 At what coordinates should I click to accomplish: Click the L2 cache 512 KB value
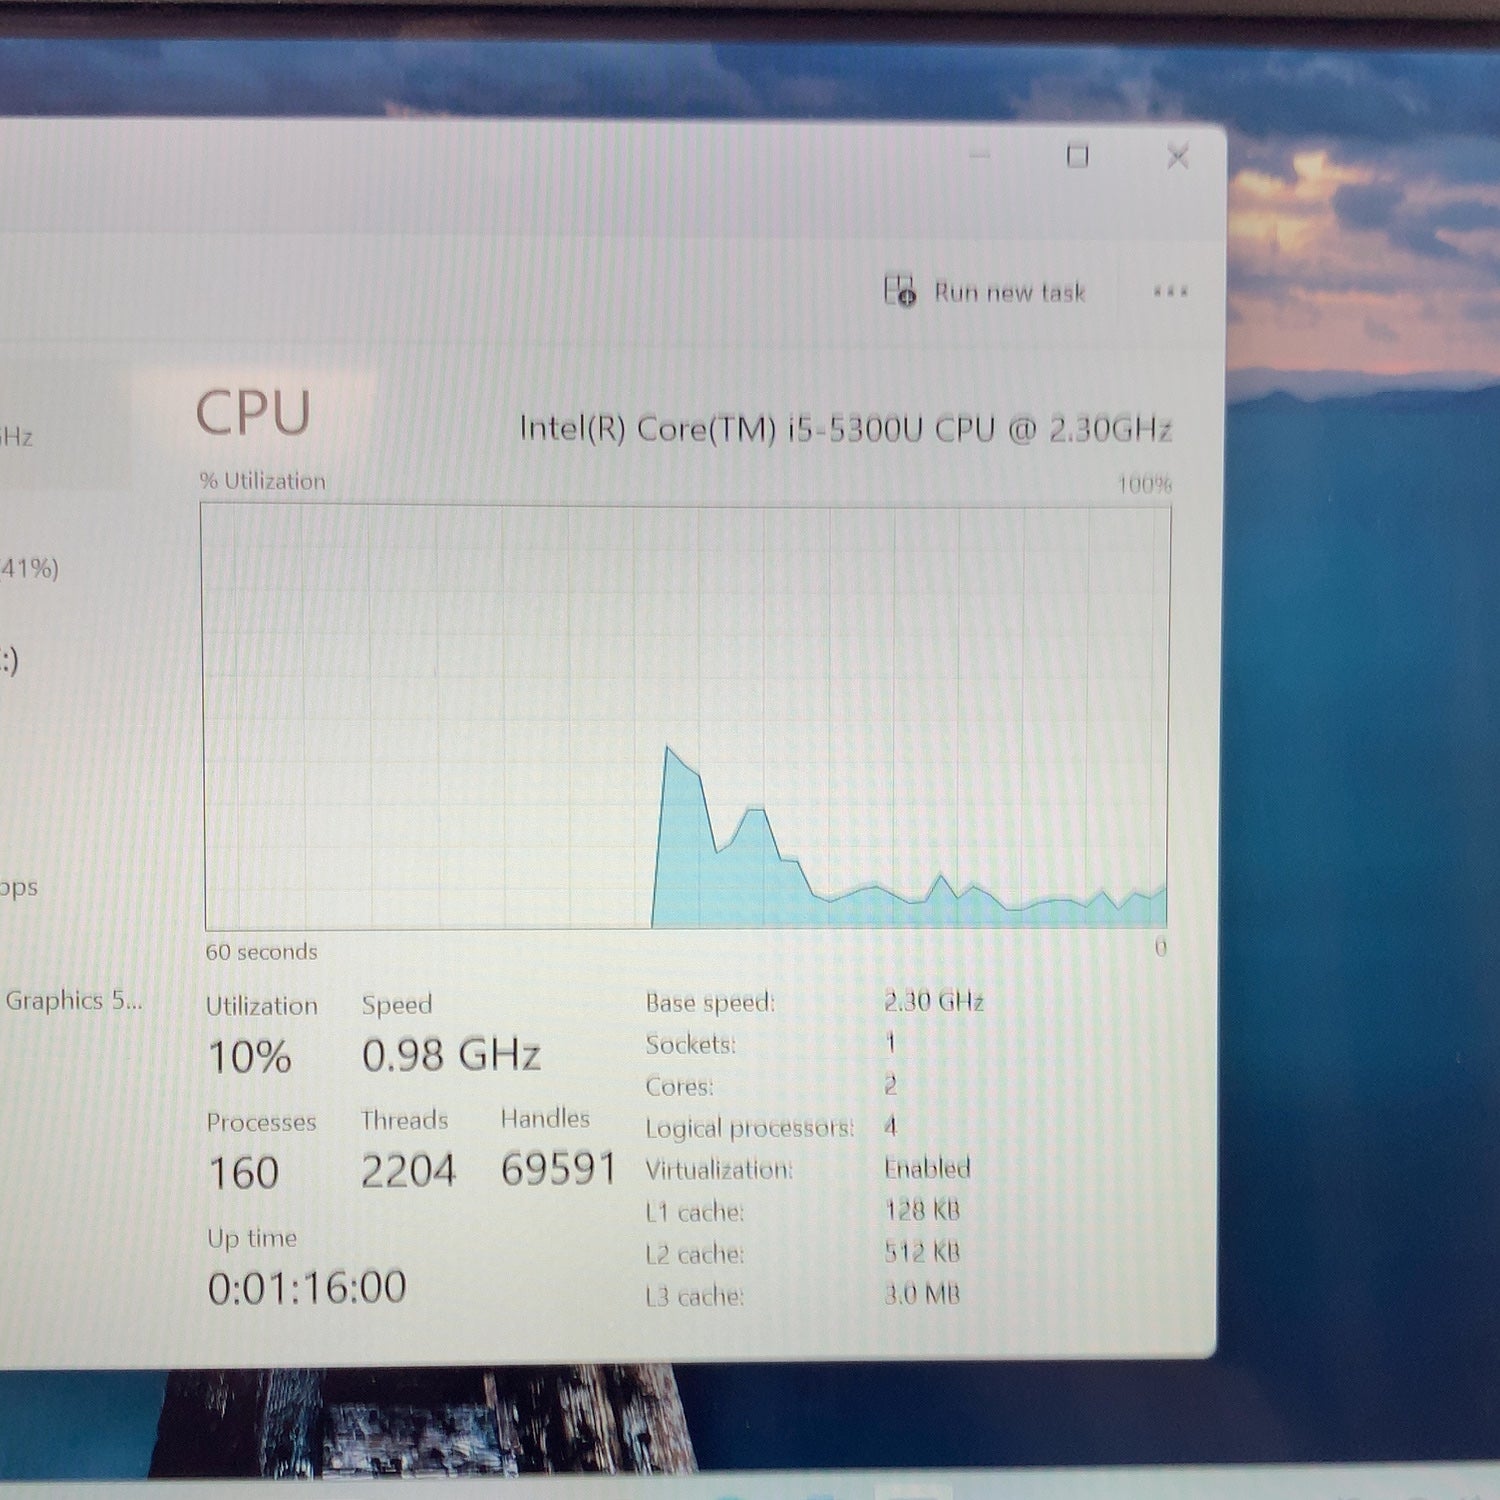coord(922,1252)
